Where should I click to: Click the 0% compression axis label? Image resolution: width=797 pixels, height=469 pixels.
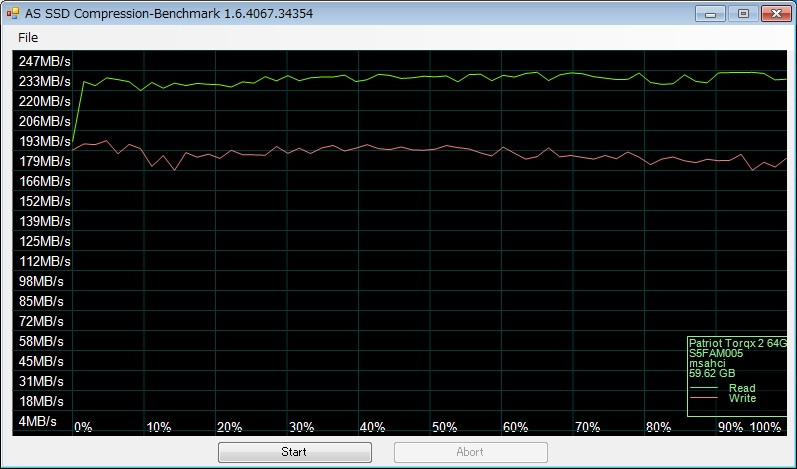tap(83, 427)
